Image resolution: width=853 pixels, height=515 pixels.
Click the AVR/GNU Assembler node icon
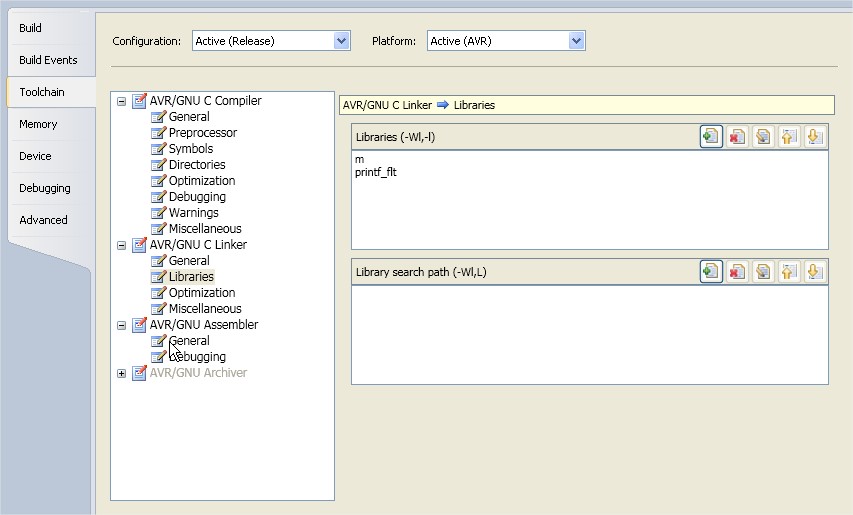(140, 325)
